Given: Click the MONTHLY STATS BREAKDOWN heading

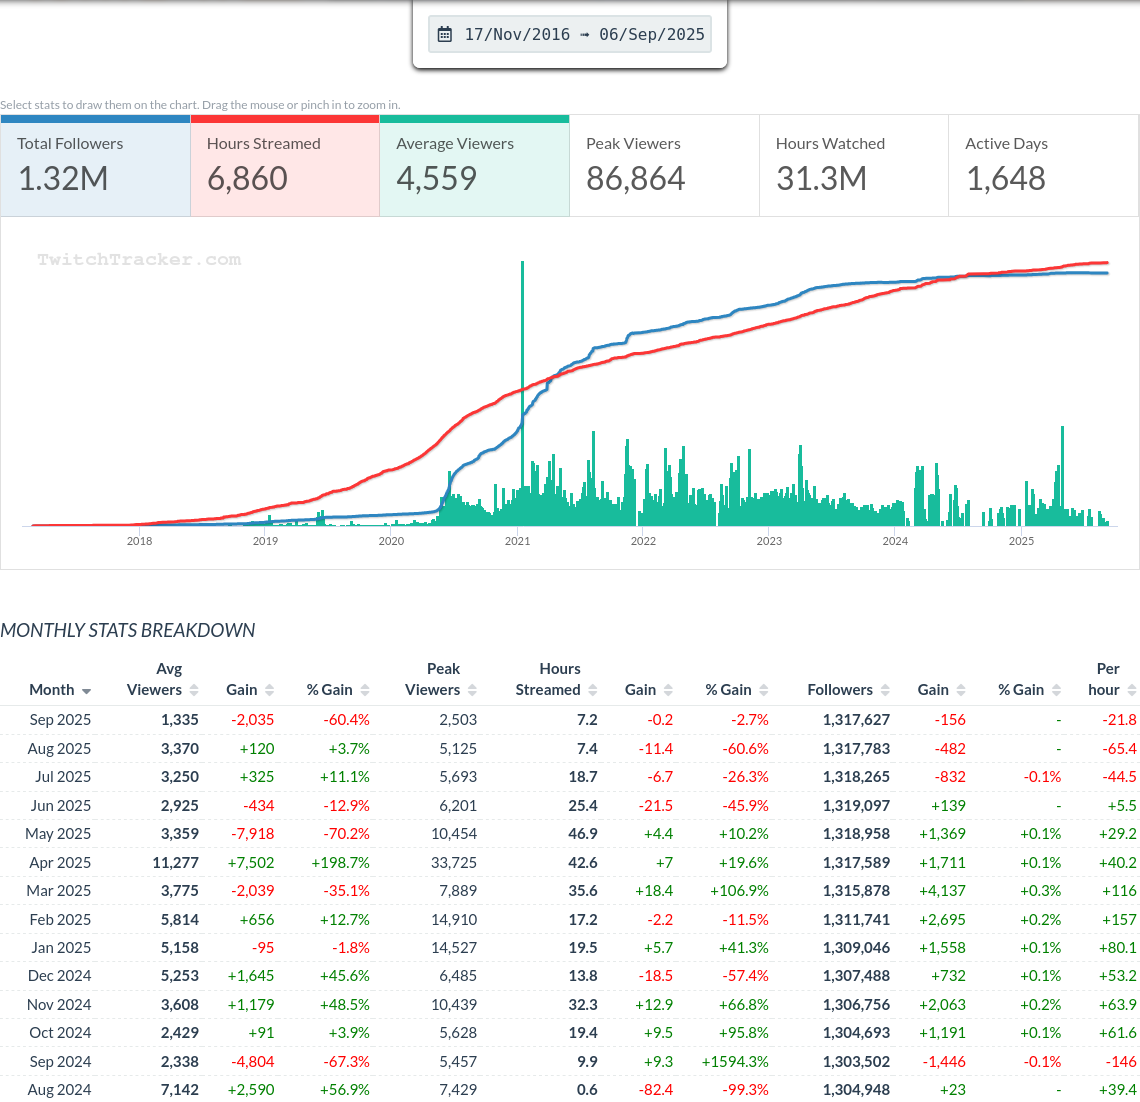Looking at the screenshot, I should pyautogui.click(x=128, y=630).
